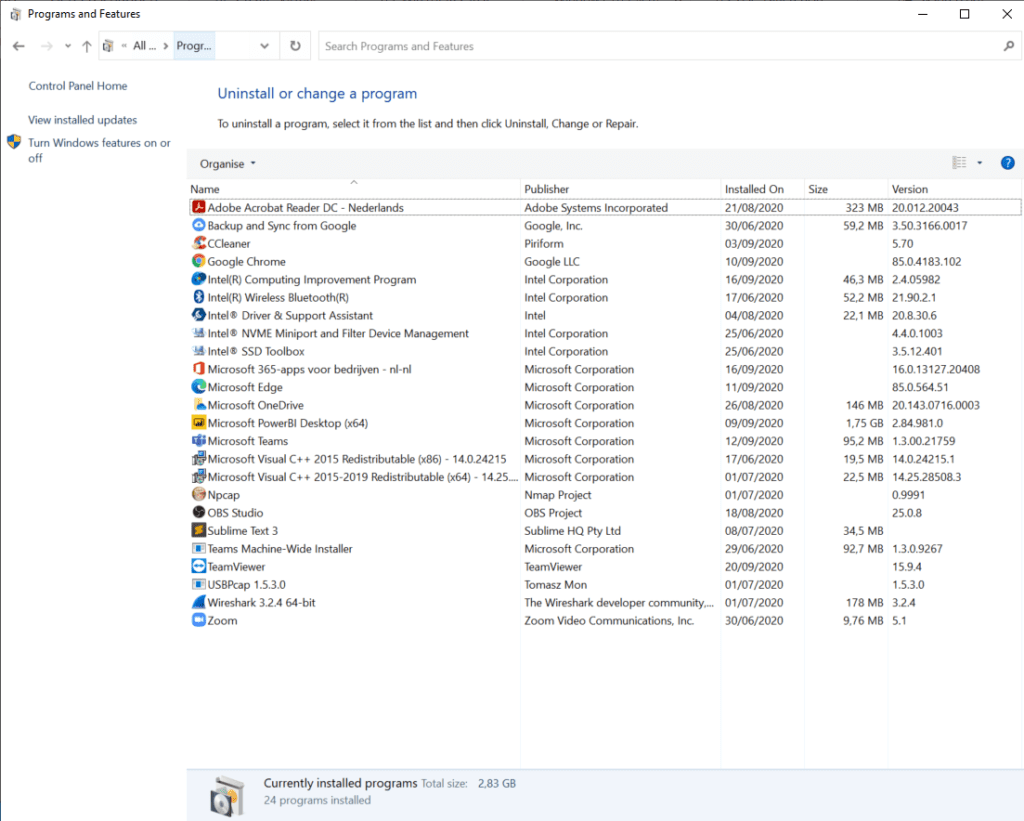
Task: Click the Microsoft Teams icon
Action: click(x=199, y=441)
